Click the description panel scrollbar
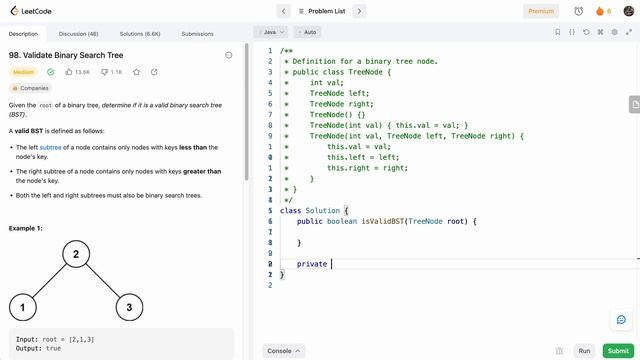Screen dimensions: 640x360 247,112
